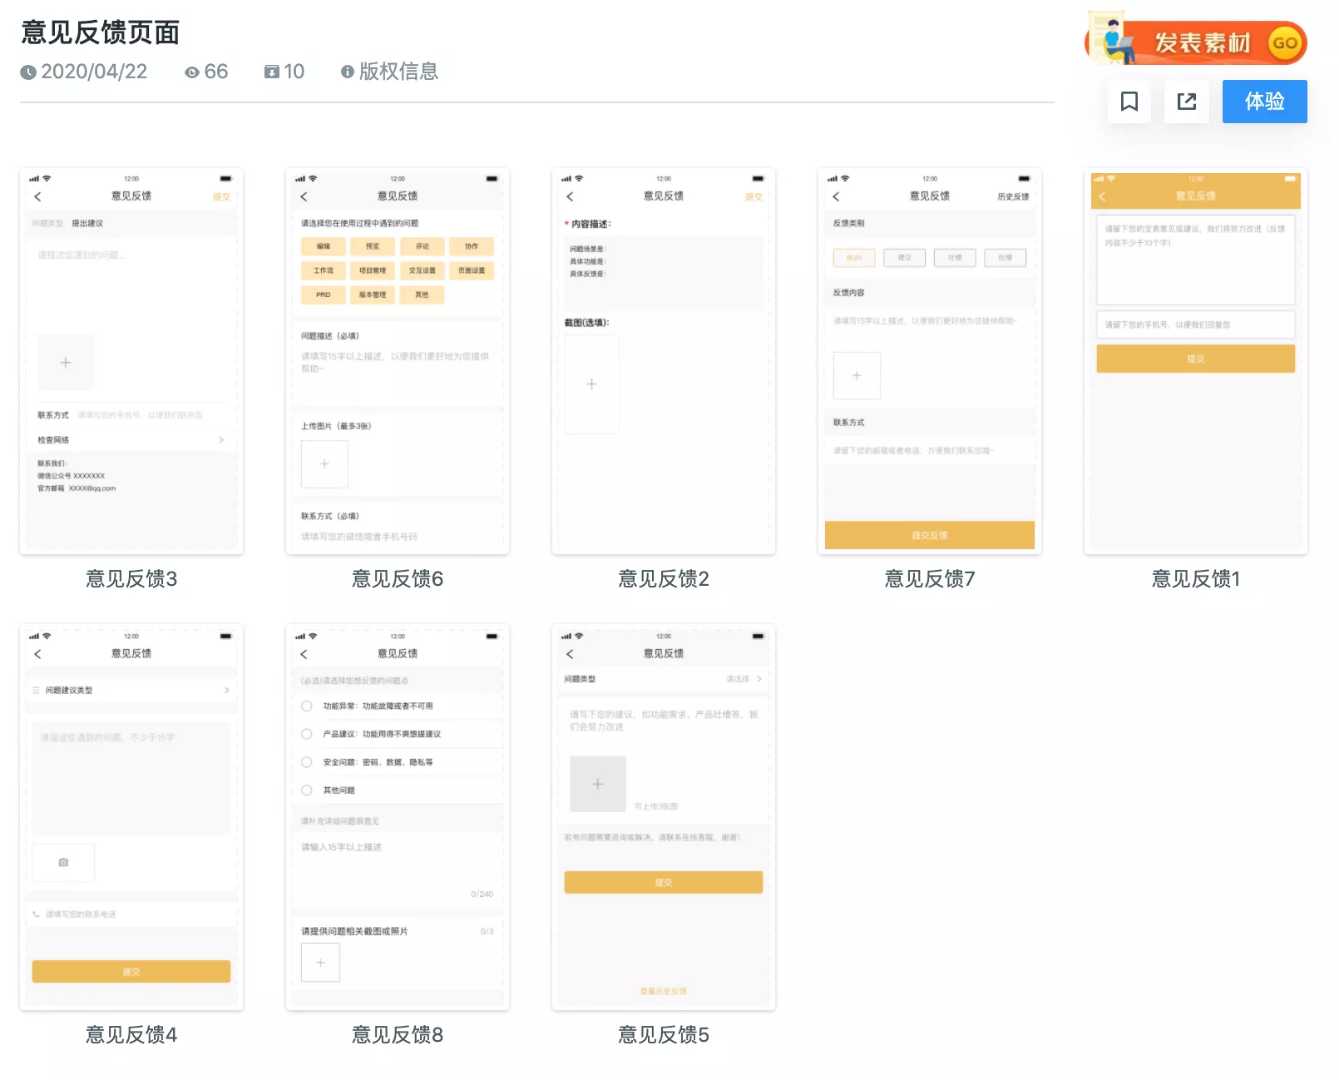Click the eye views icon next to 66
Screen dimensions: 1339x1080
[192, 72]
